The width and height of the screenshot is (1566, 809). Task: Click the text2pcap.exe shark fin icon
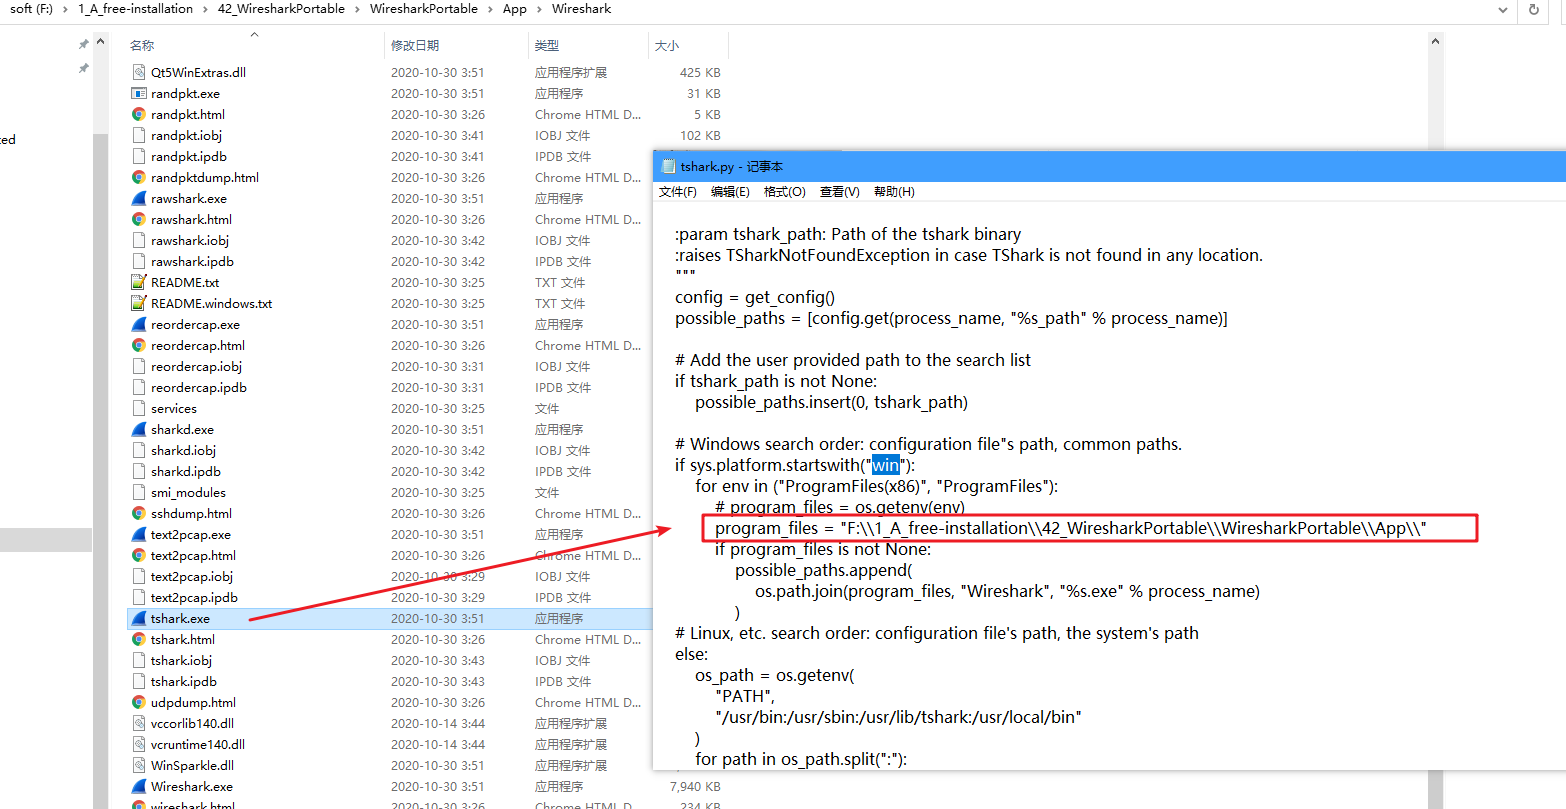pos(139,534)
